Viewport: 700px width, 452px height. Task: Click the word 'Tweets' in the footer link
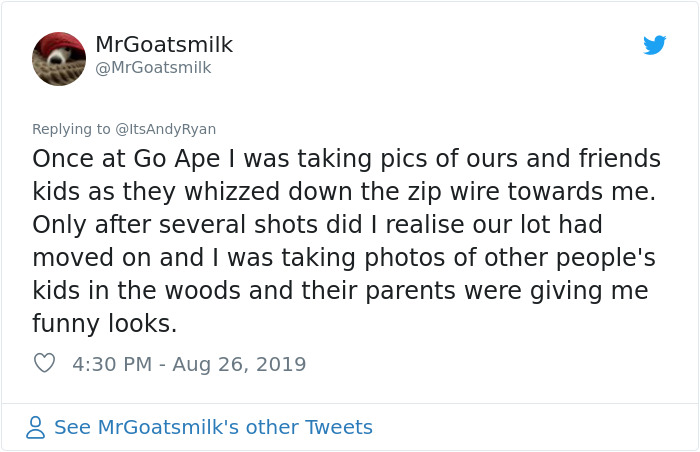click(339, 428)
